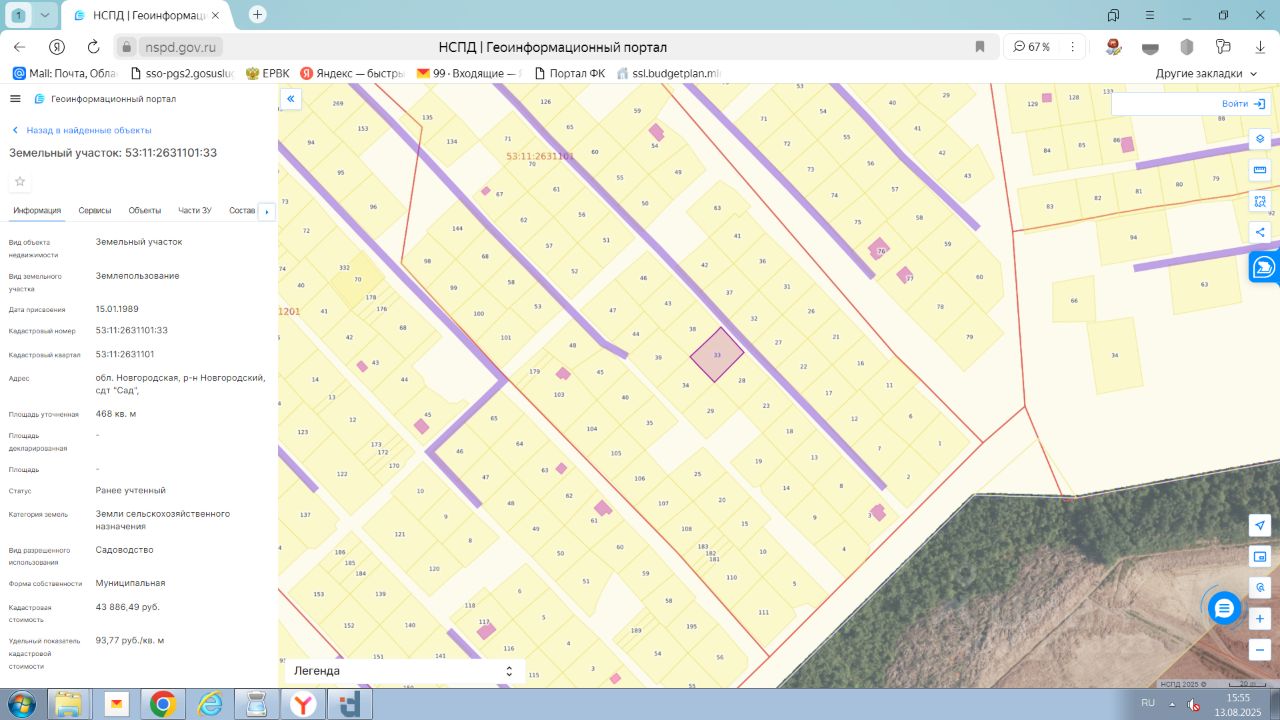The height and width of the screenshot is (720, 1280).
Task: Switch to the Части ЗУ tab
Action: 195,210
